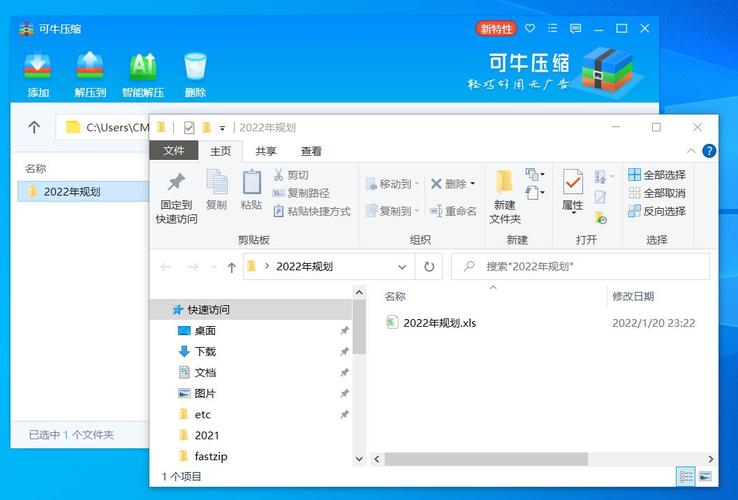Go up one level in 可牛压缩 path bar
Screen dimensions: 738x500
[x=34, y=127]
